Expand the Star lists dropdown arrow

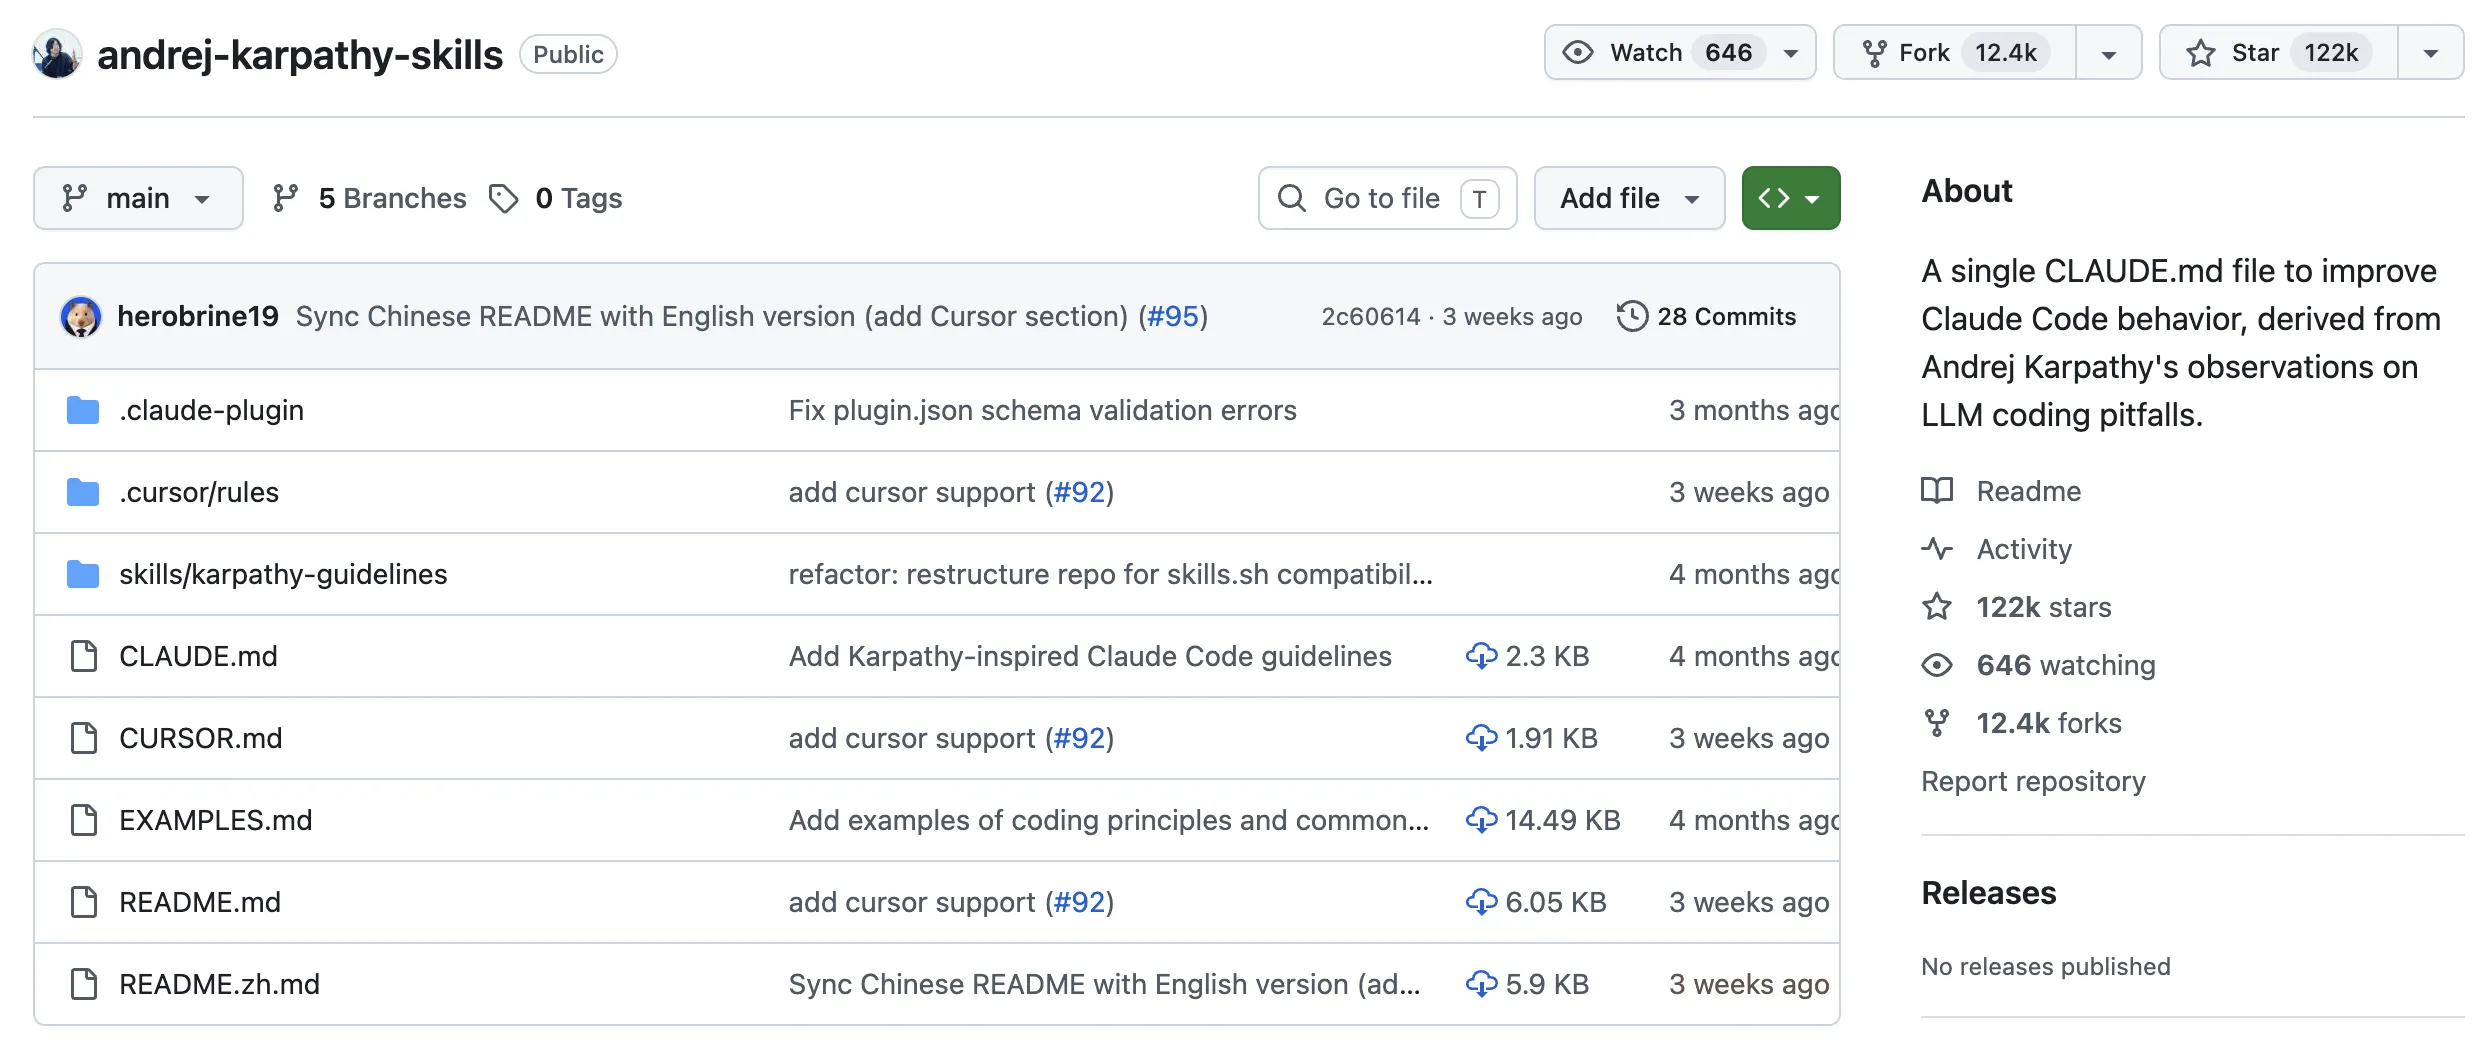(2431, 53)
